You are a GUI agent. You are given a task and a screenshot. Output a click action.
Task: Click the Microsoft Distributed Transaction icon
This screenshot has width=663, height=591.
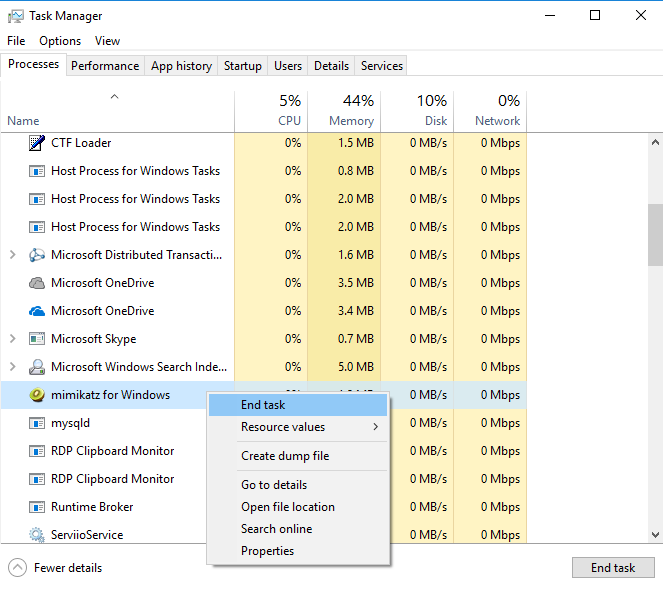pyautogui.click(x=37, y=255)
